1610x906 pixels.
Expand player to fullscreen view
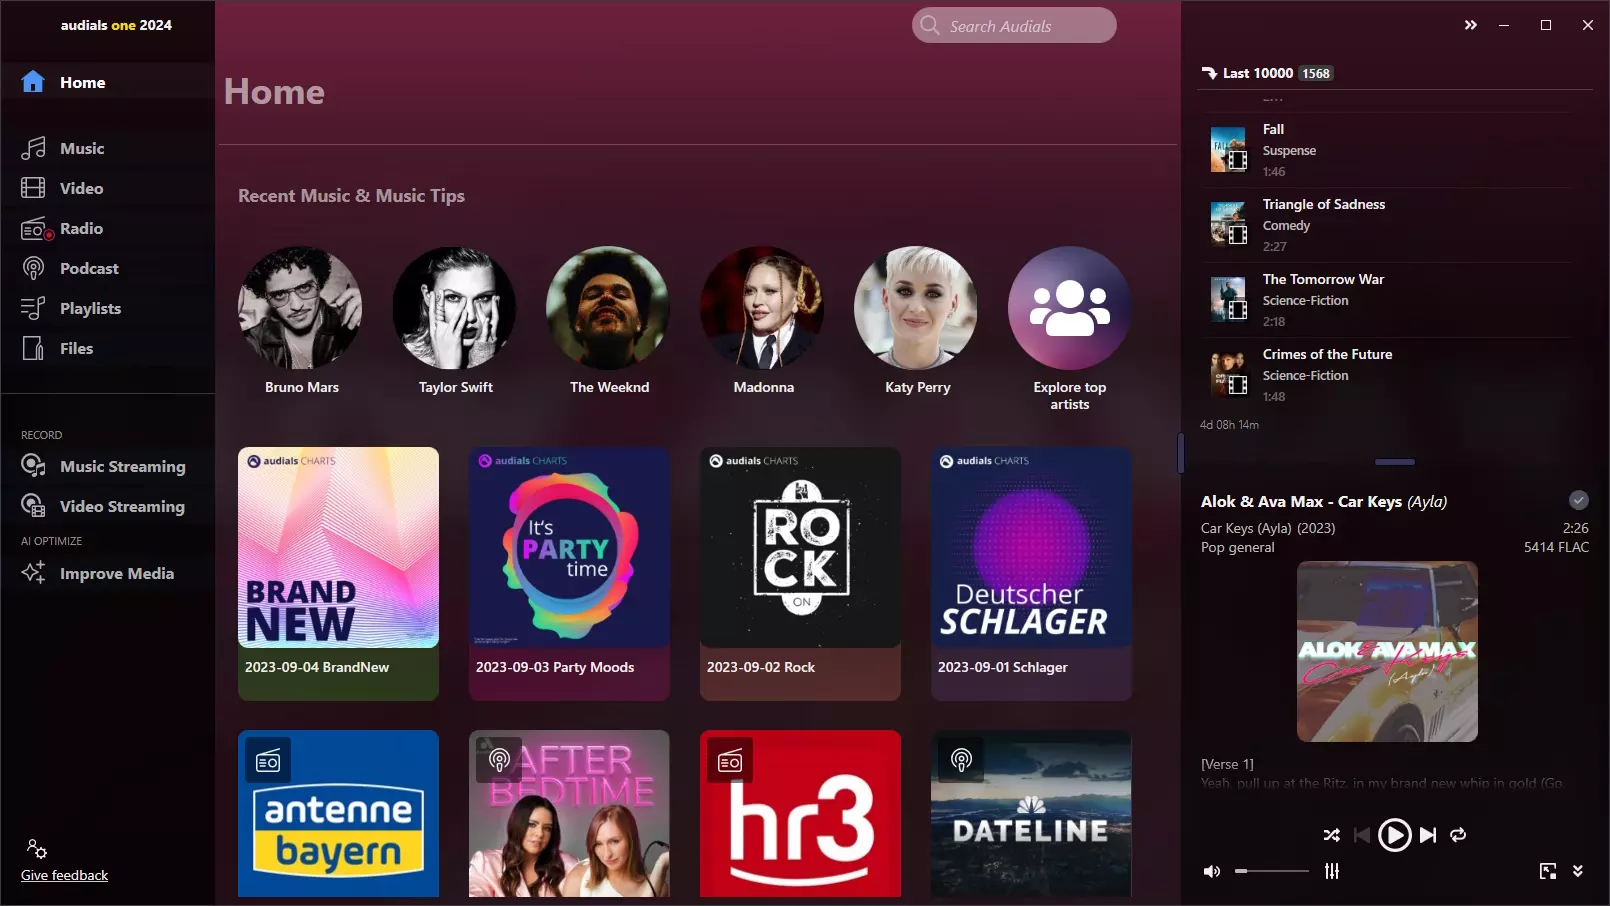(1548, 871)
